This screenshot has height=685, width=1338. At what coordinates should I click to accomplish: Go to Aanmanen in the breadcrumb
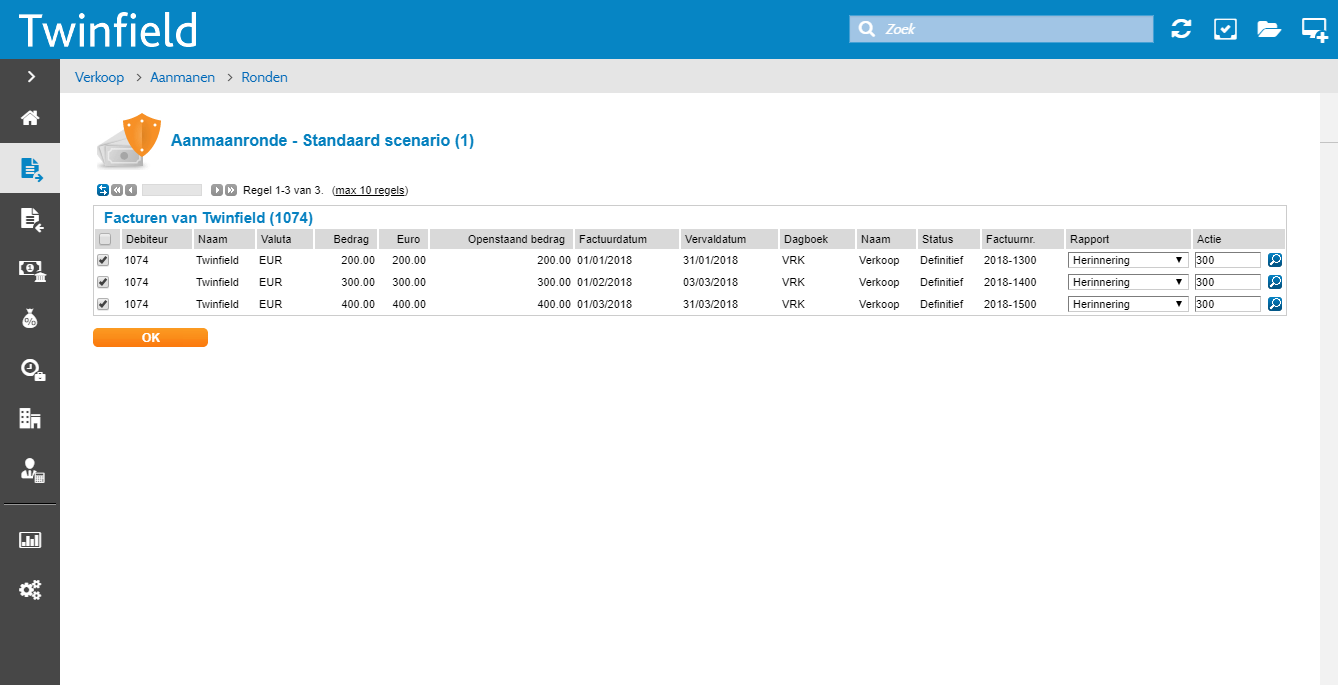[182, 77]
